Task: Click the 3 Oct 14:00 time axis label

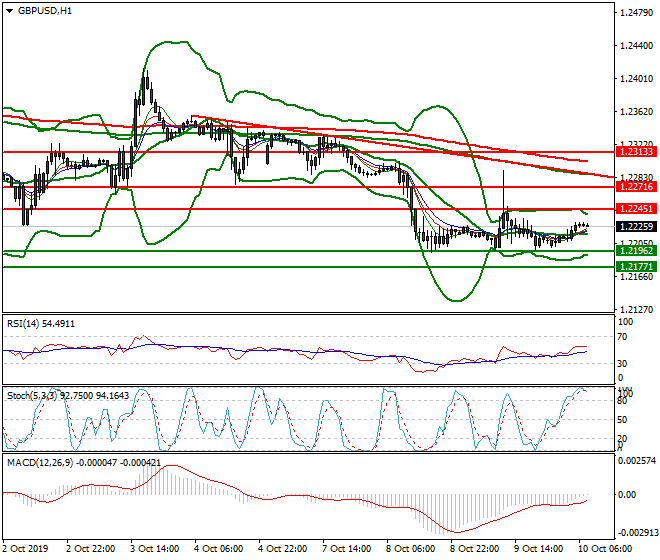Action: click(153, 549)
